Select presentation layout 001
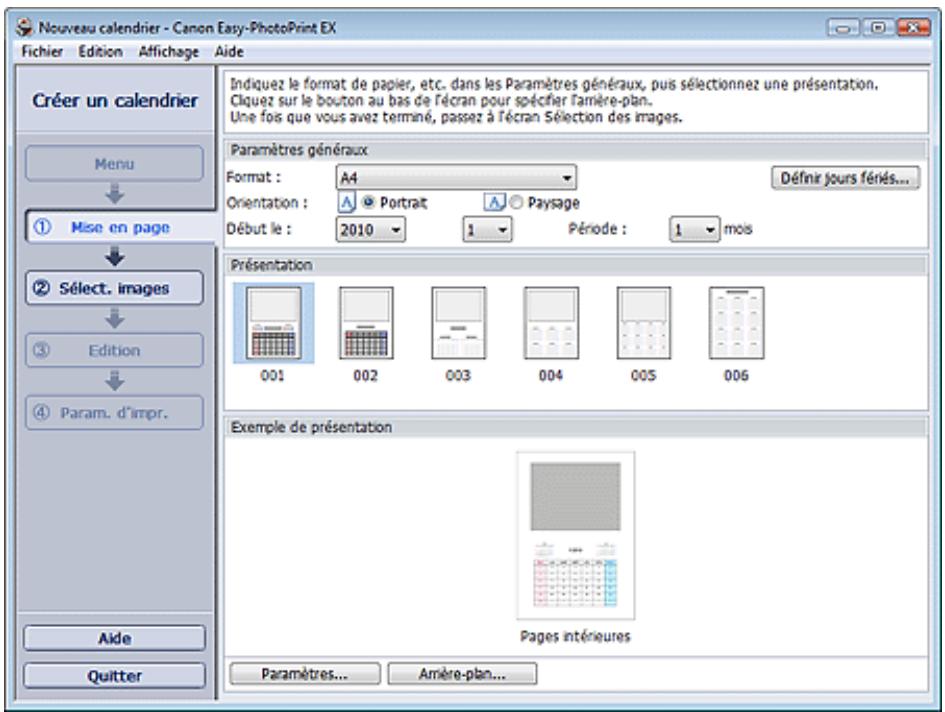The image size is (945, 712). click(274, 323)
